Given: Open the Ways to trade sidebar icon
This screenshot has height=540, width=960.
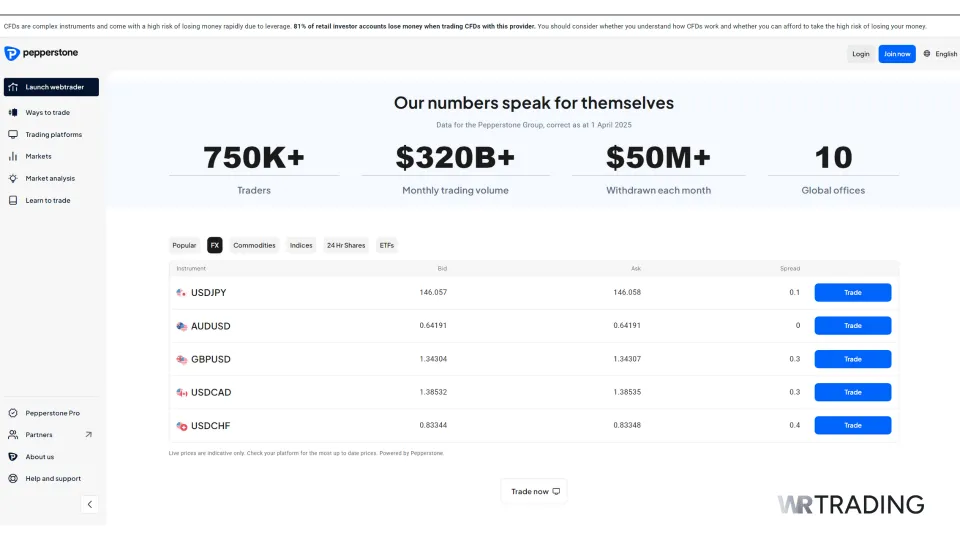Looking at the screenshot, I should (13, 112).
